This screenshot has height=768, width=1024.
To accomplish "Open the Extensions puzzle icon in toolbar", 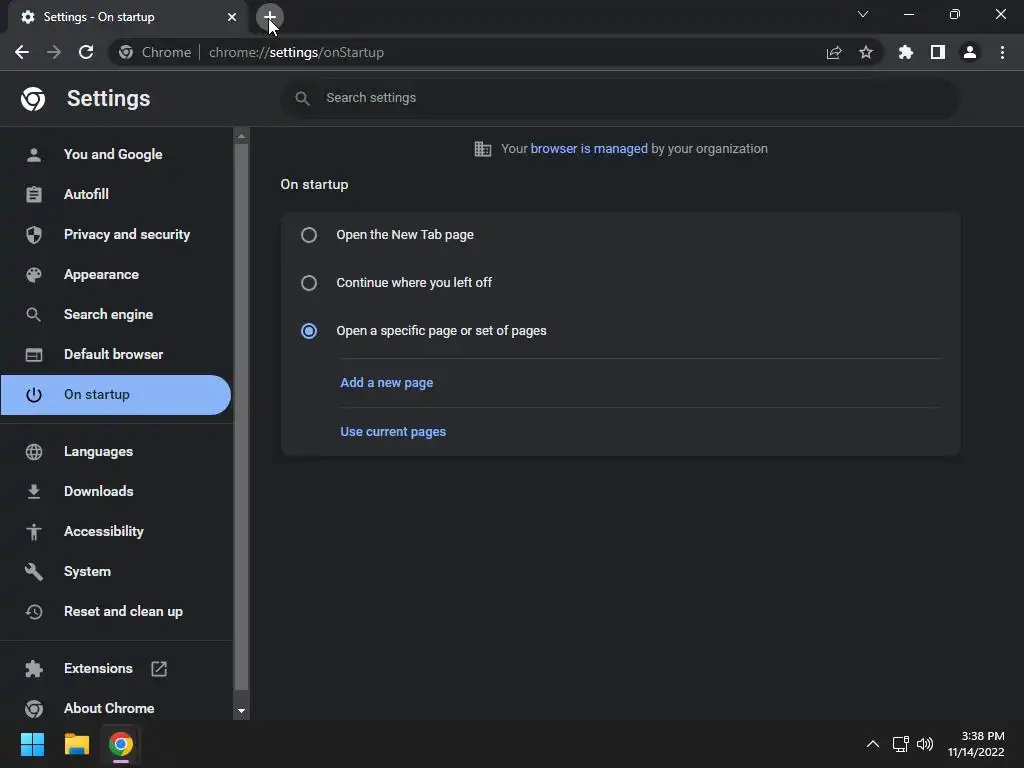I will click(x=906, y=52).
